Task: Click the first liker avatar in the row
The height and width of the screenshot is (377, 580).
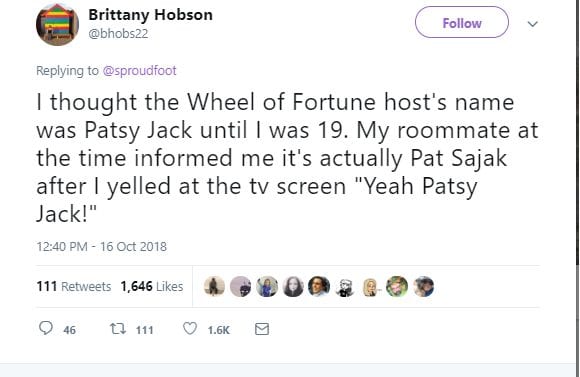Action: 215,286
